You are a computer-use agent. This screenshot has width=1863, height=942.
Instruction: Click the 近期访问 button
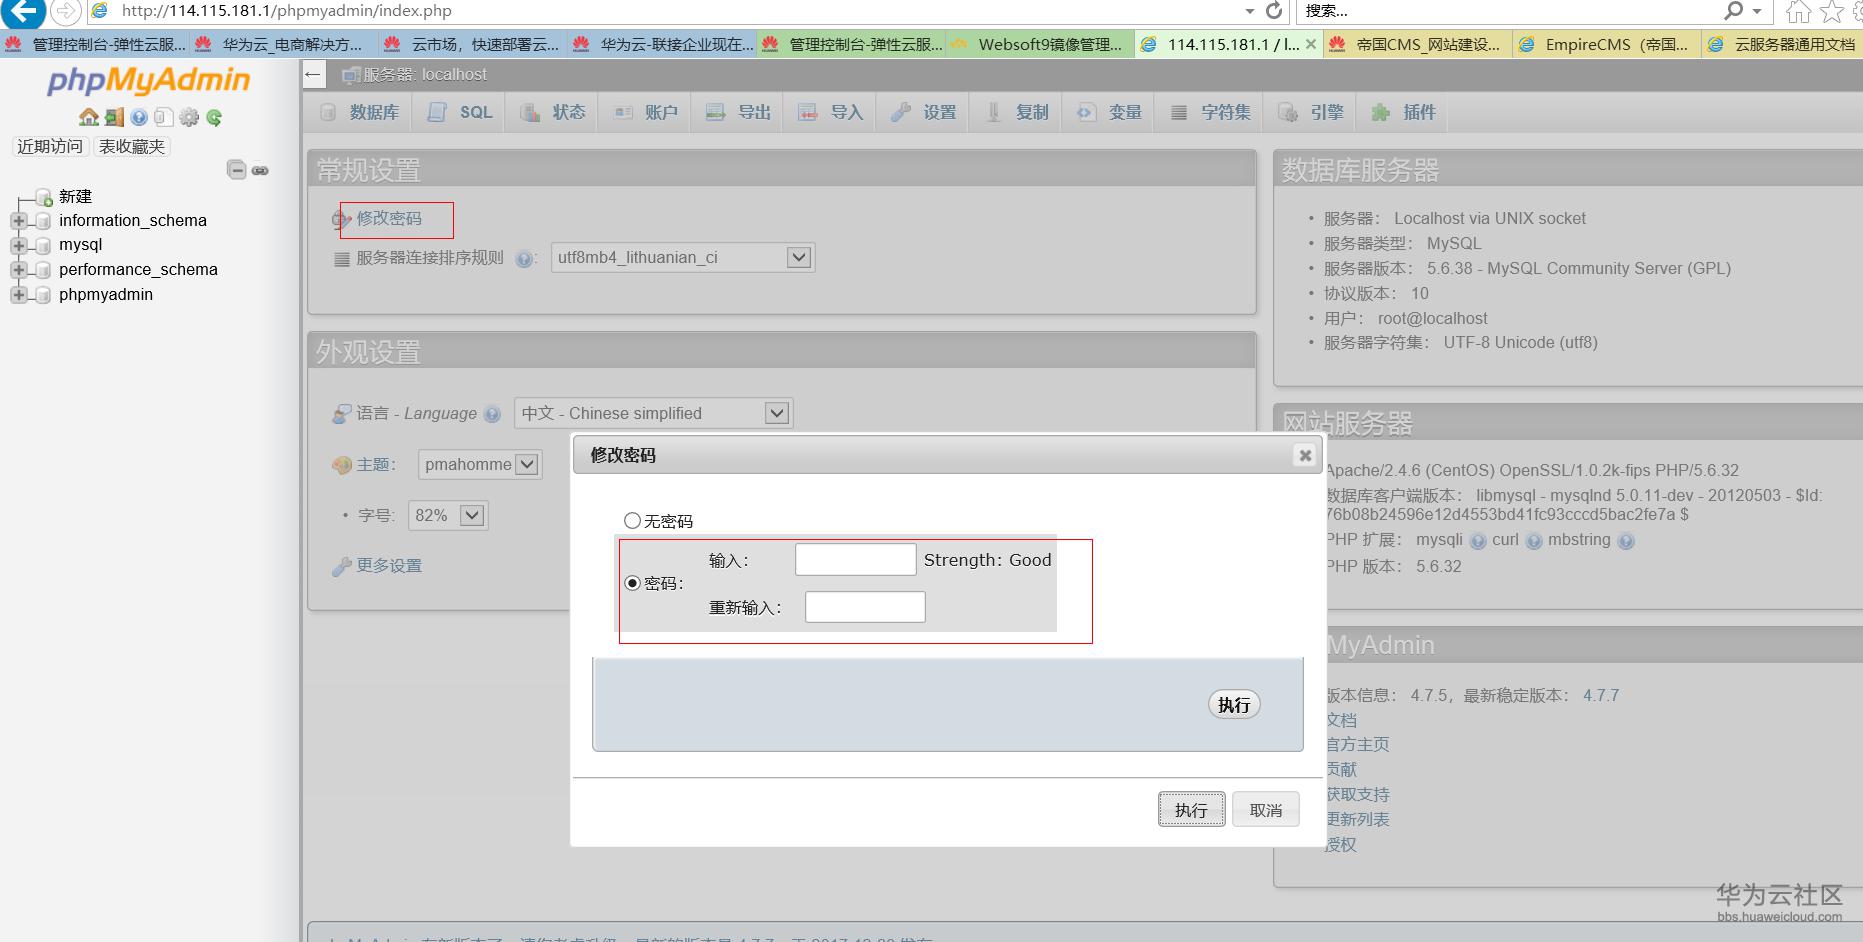[x=50, y=147]
